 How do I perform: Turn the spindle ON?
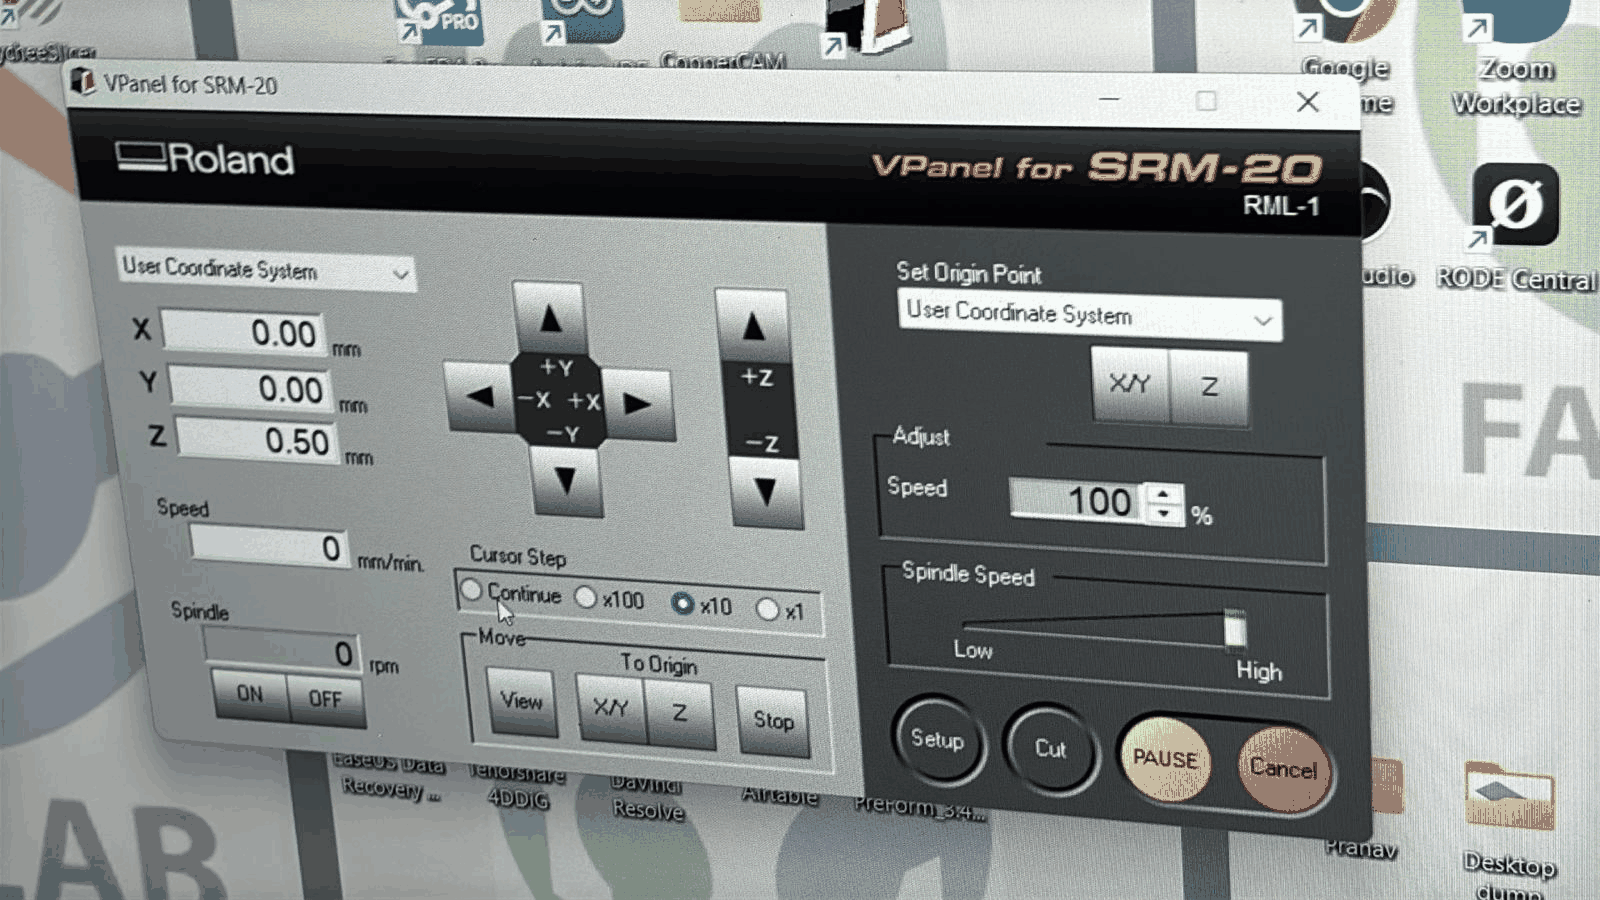(x=250, y=693)
